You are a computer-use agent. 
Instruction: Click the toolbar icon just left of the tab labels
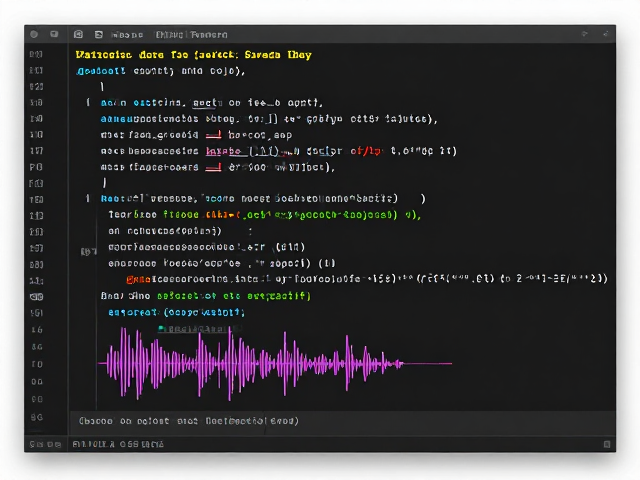[x=99, y=35]
